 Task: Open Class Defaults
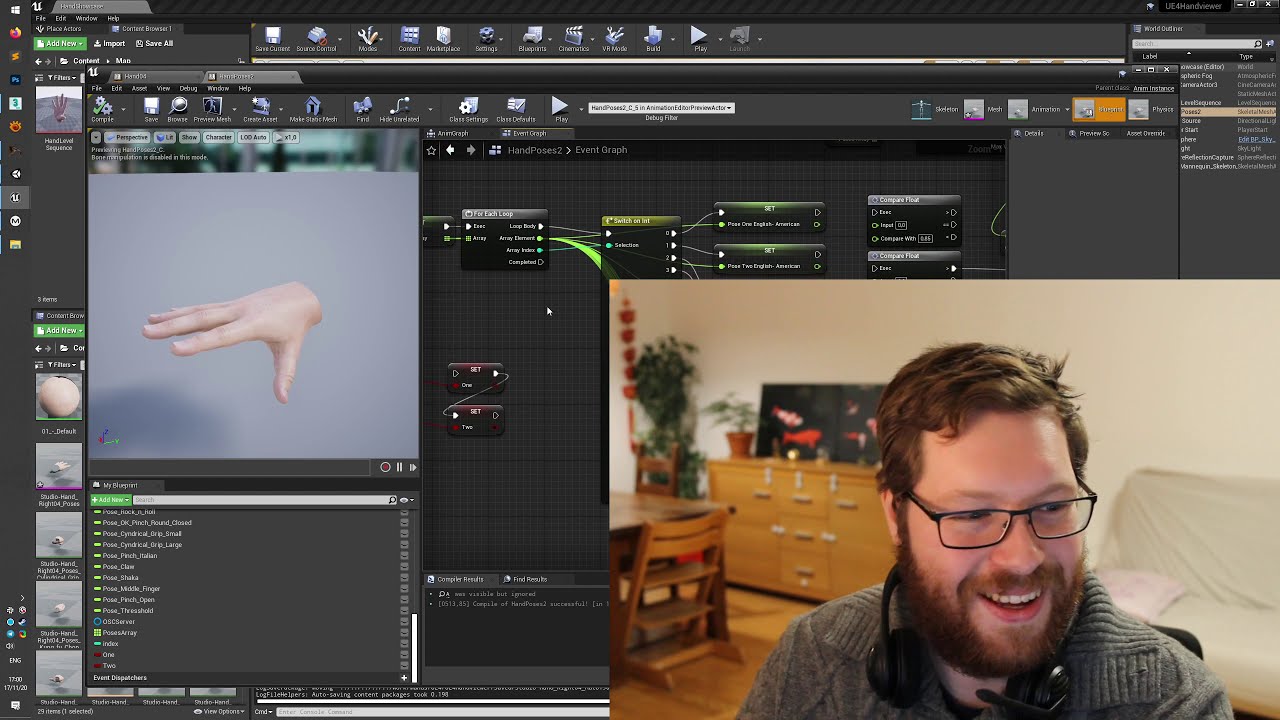516,109
